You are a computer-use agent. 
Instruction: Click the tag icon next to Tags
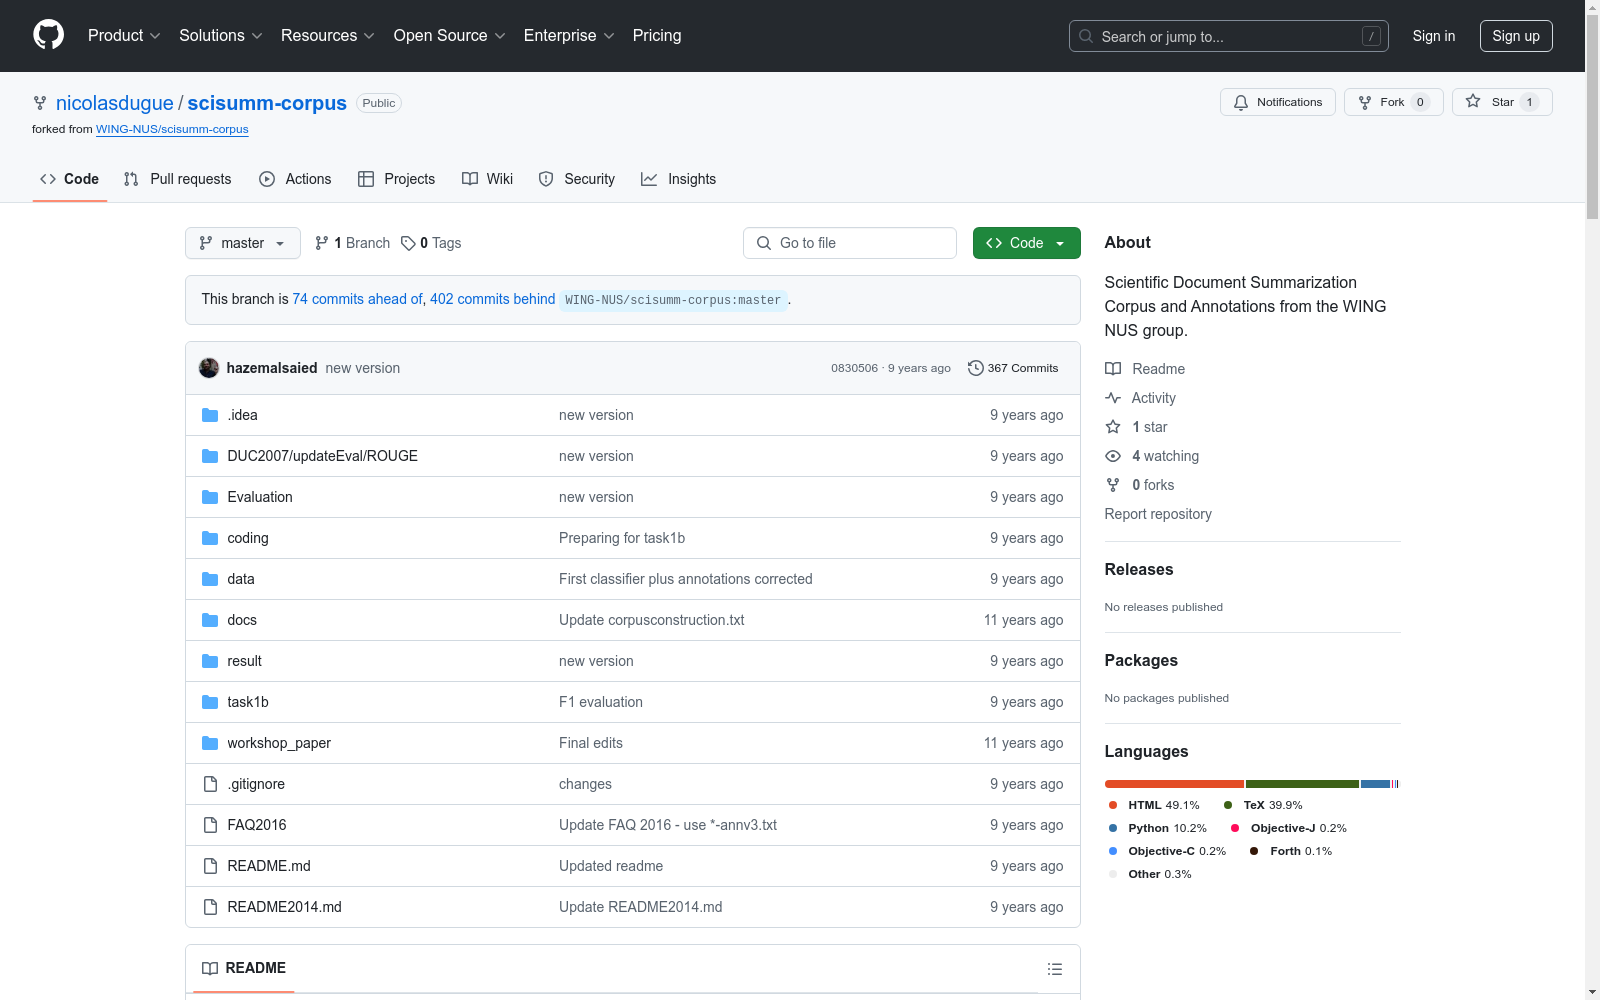pos(408,243)
